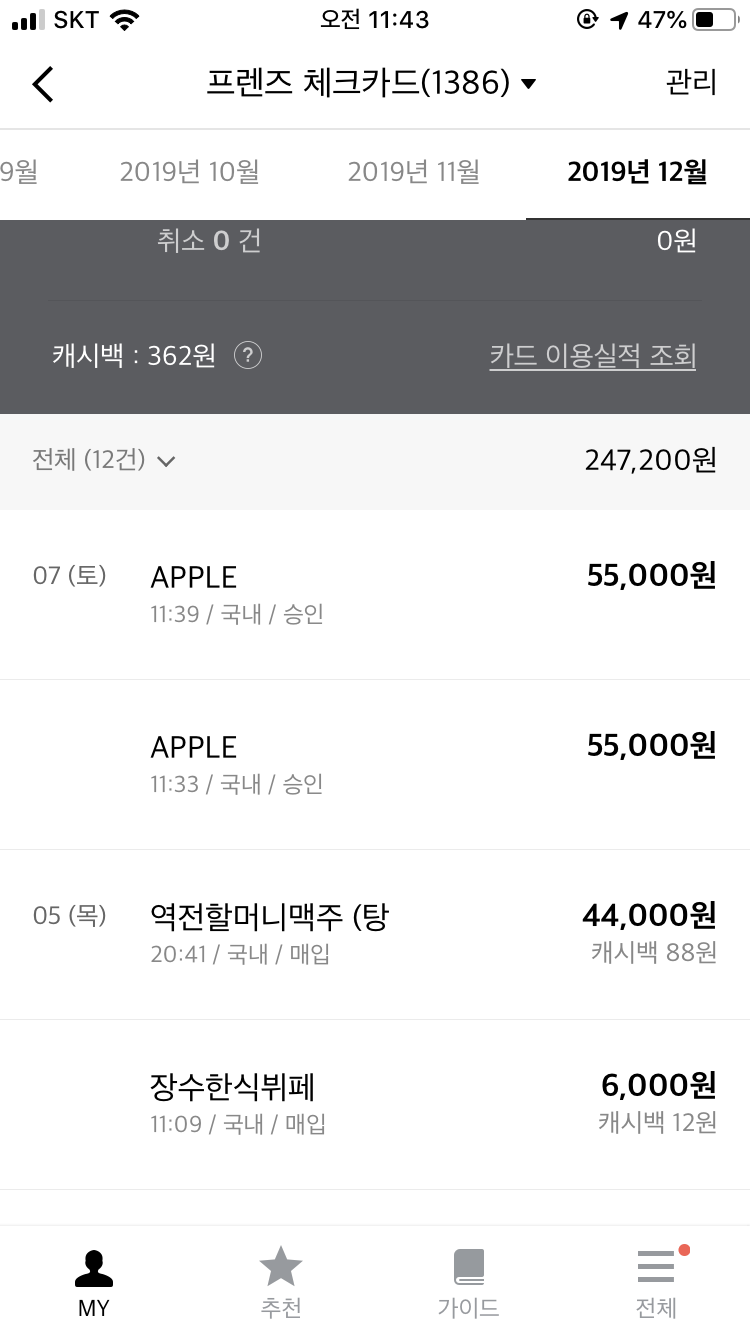The width and height of the screenshot is (750, 1334).
Task: Select the 2019년 12월 tab
Action: point(637,172)
